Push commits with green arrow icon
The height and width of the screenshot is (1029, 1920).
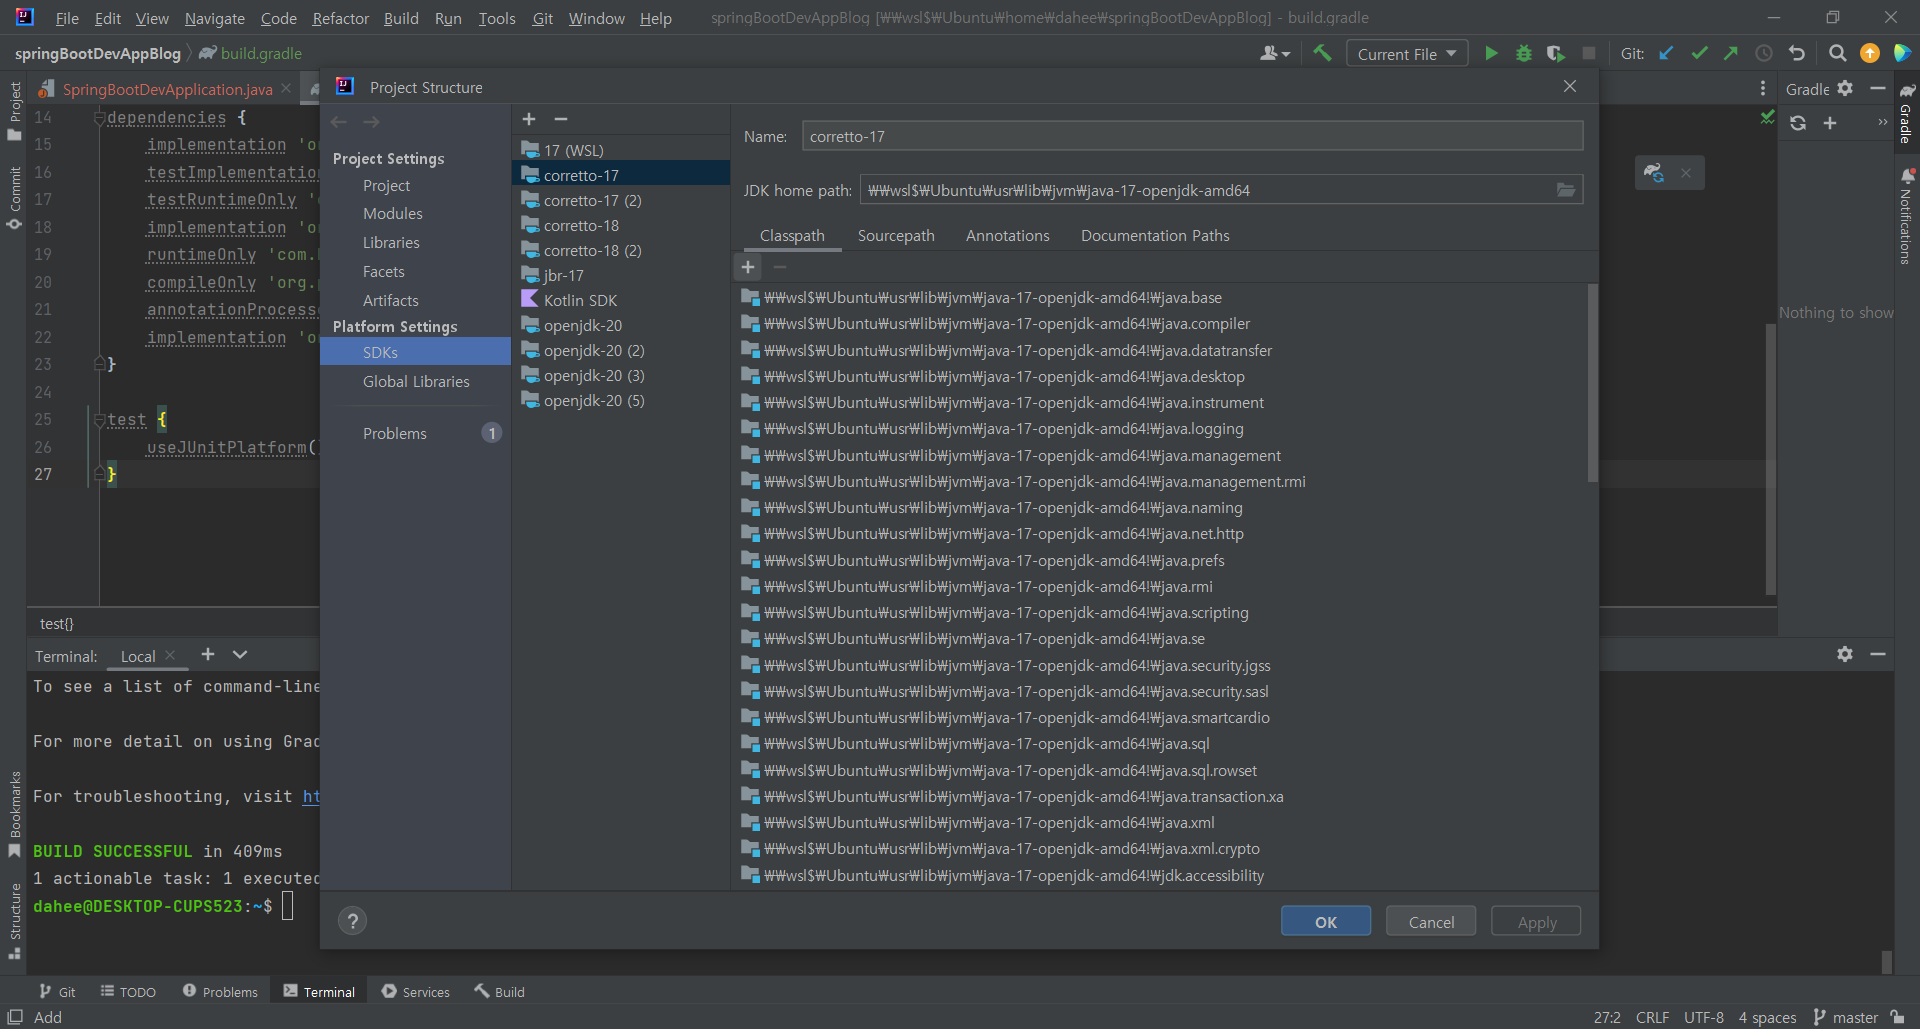[1731, 53]
